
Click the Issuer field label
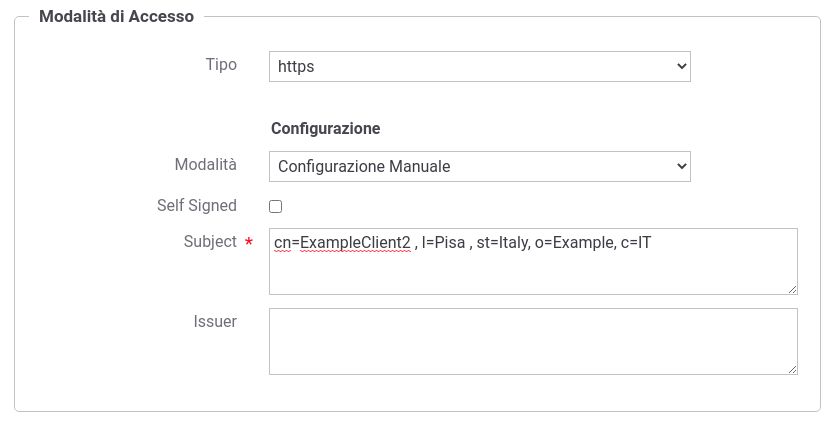click(x=215, y=321)
